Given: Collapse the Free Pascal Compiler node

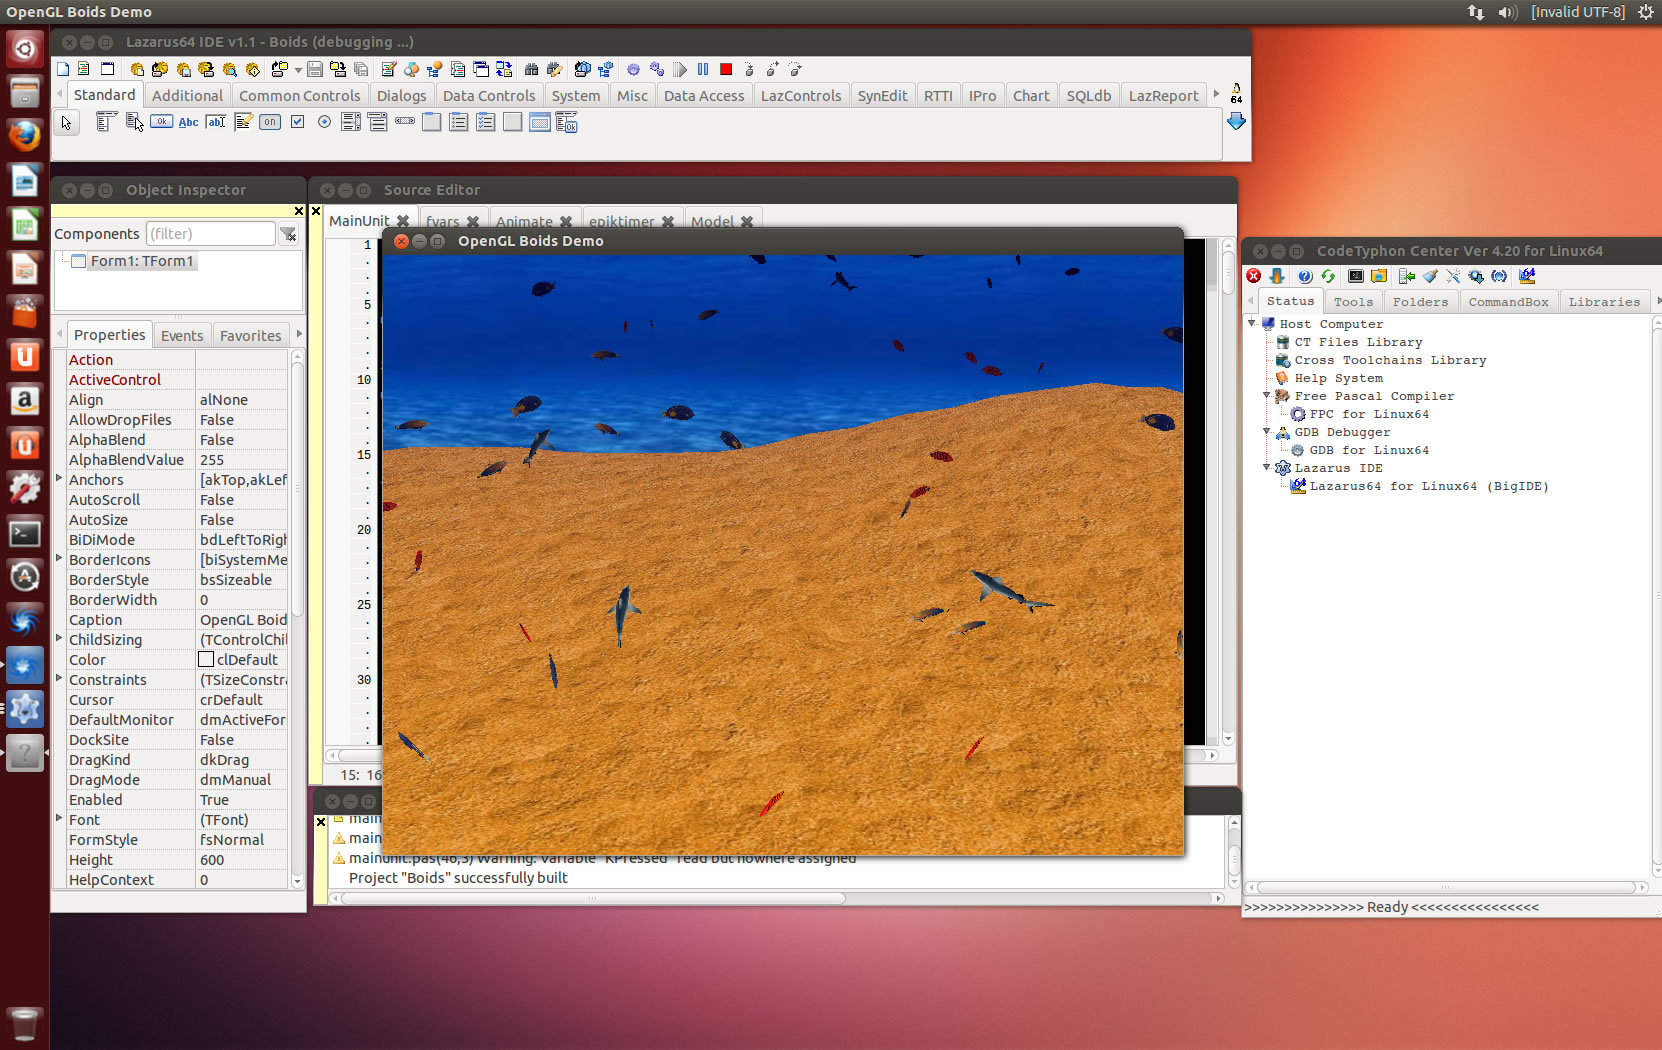Looking at the screenshot, I should point(1267,395).
